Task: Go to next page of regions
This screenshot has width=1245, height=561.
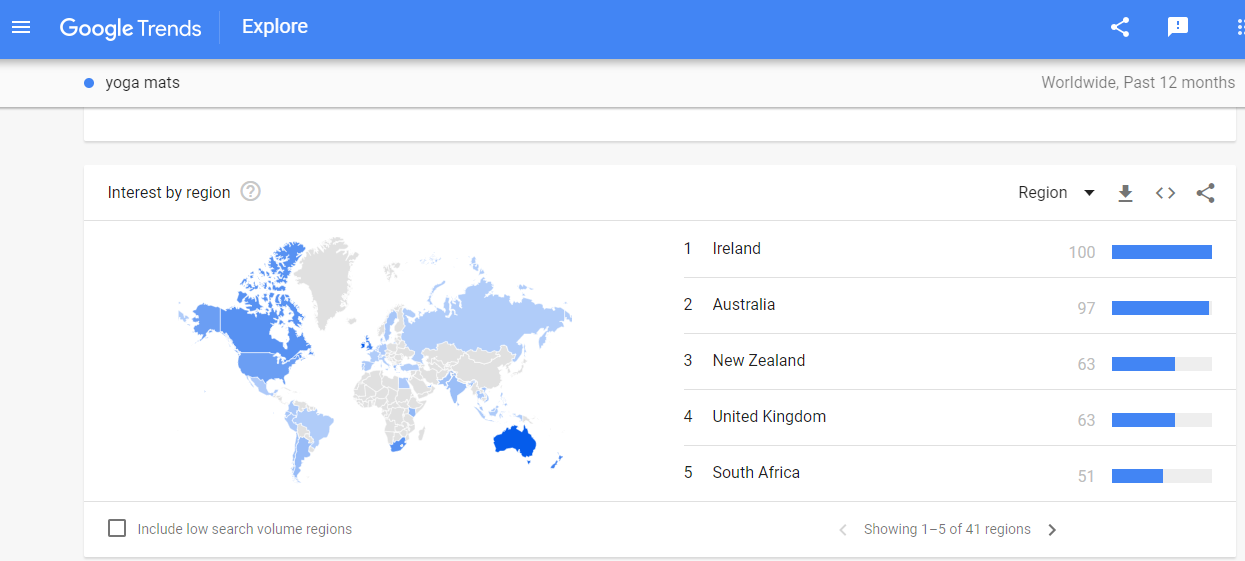Action: click(1052, 530)
